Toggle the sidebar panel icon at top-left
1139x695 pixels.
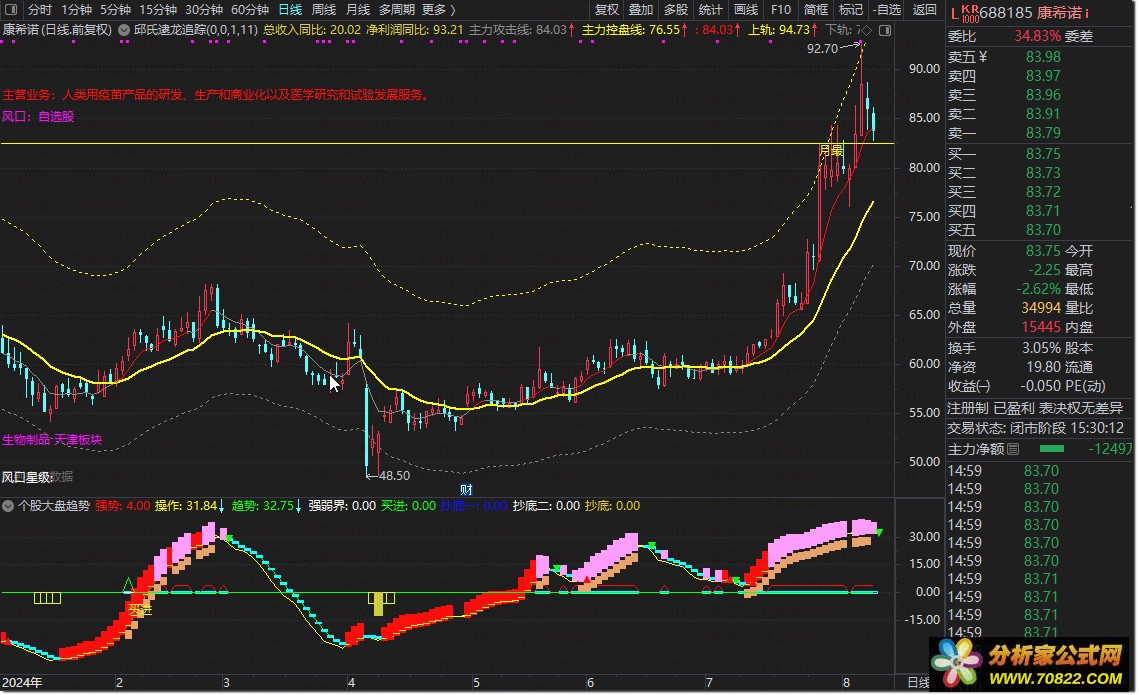click(11, 9)
